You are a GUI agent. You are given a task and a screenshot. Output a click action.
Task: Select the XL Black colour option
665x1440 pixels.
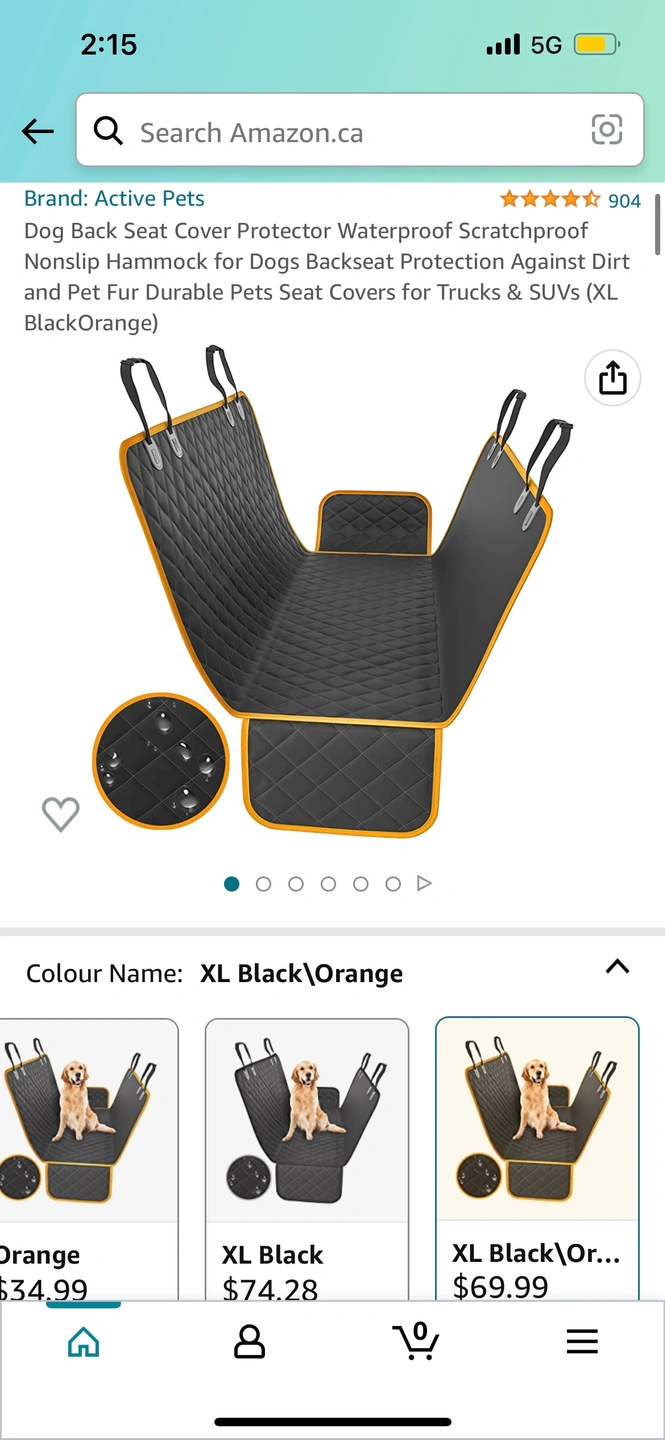(307, 1160)
